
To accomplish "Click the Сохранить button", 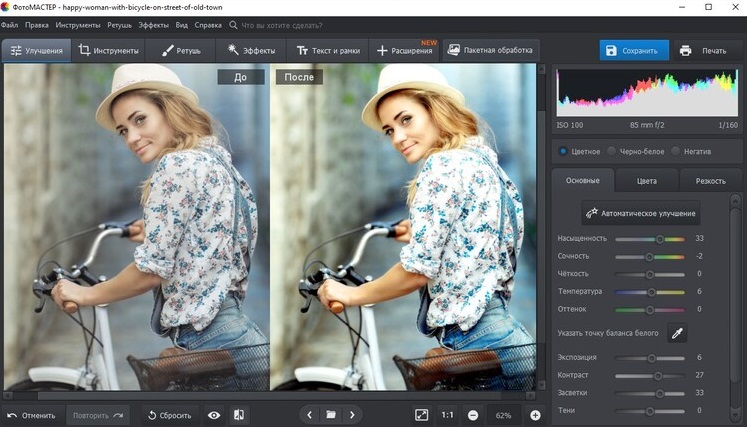I will click(634, 50).
